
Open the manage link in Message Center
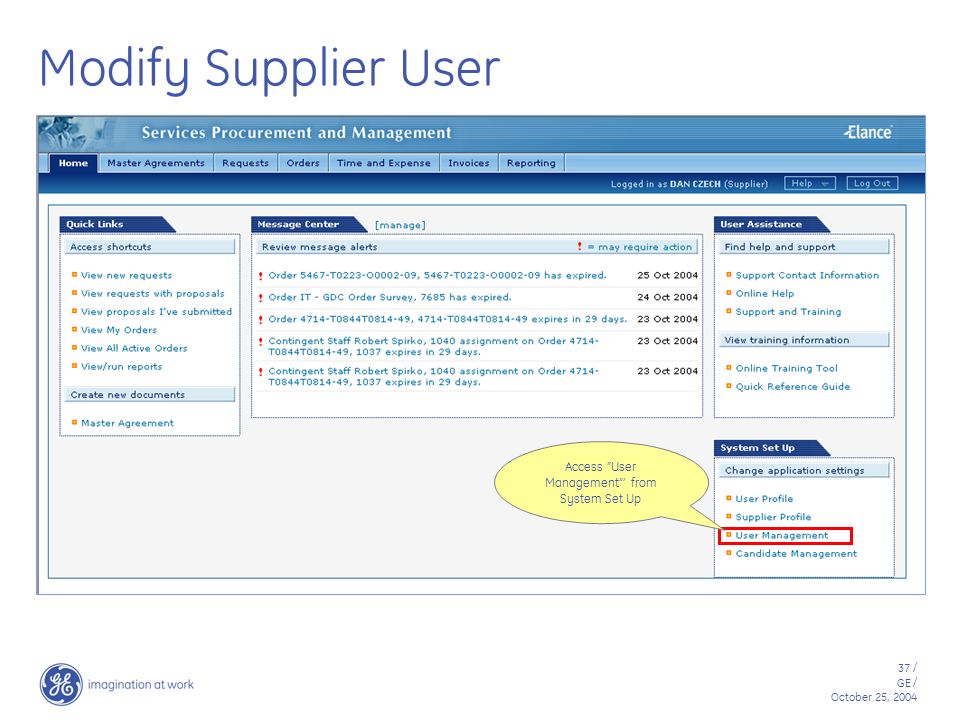(x=400, y=225)
